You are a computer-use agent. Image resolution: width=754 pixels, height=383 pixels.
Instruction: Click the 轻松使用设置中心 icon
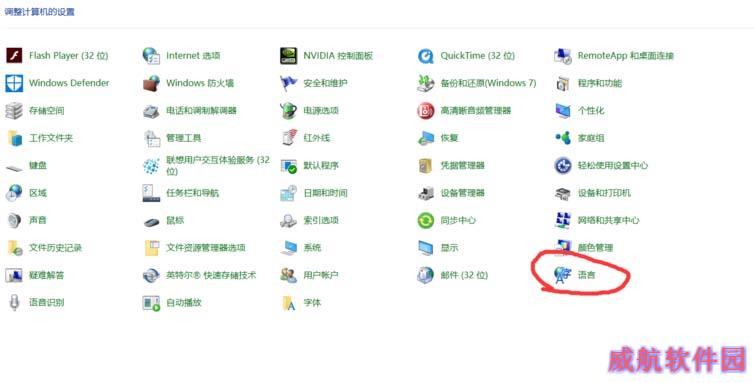(563, 166)
